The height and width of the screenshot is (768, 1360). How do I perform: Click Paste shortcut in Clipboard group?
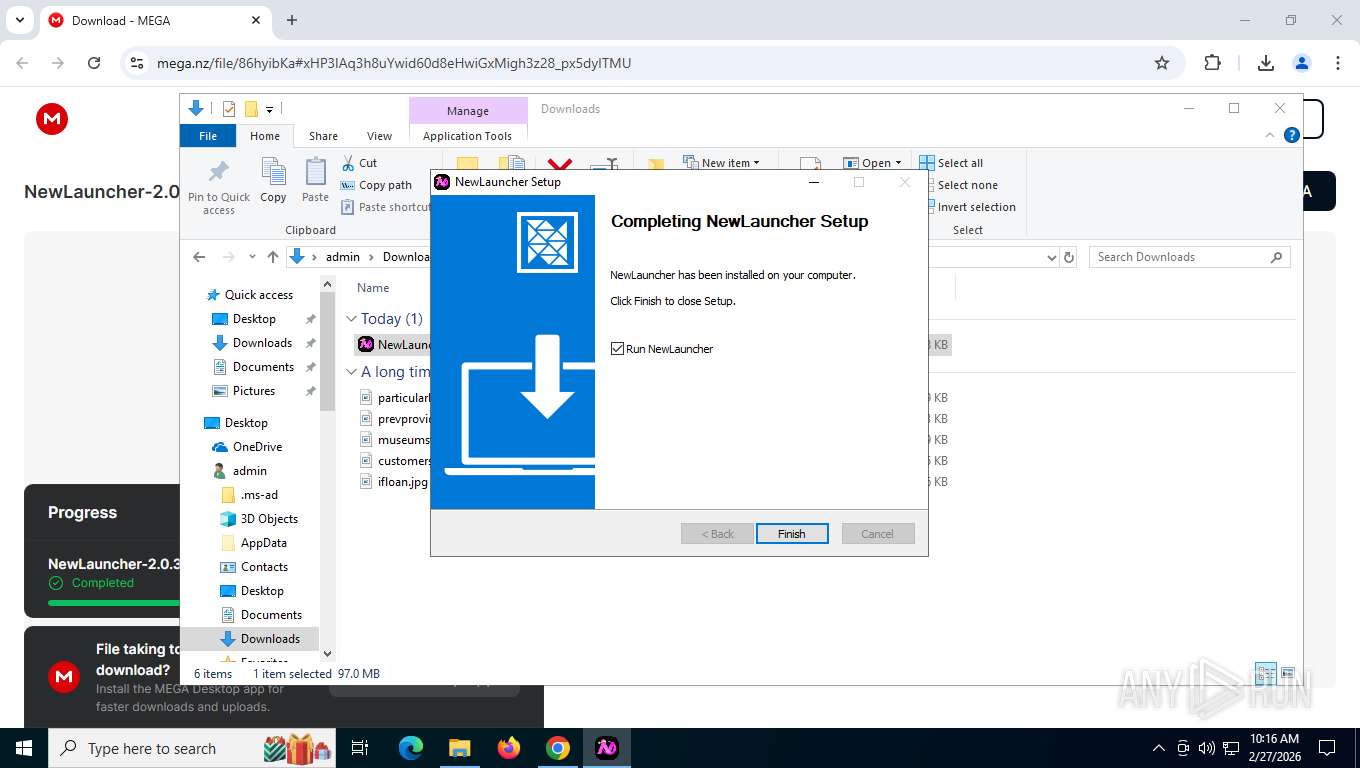[x=386, y=207]
